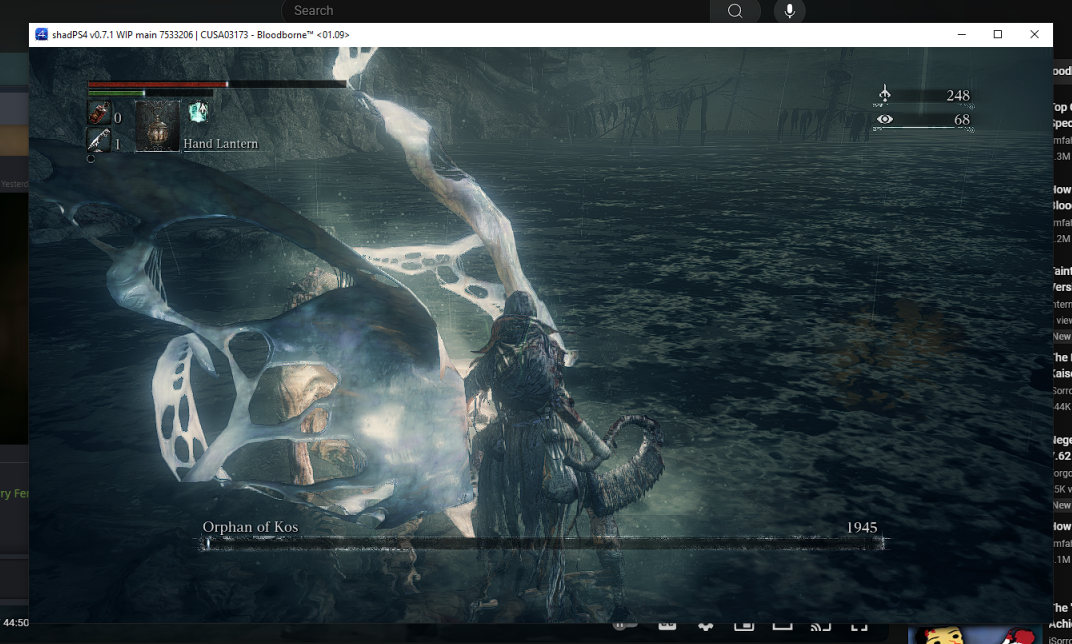The width and height of the screenshot is (1072, 644).
Task: Switch YouTube player to theater mode
Action: point(782,626)
